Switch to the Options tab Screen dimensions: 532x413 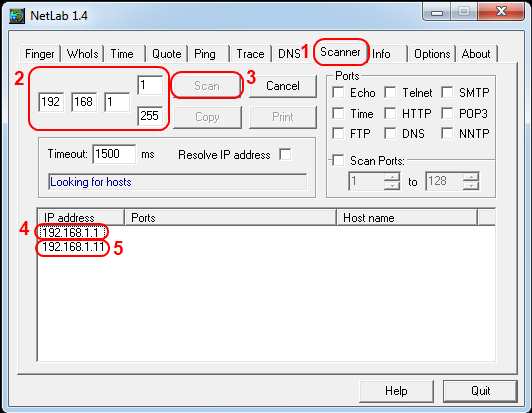pyautogui.click(x=432, y=54)
